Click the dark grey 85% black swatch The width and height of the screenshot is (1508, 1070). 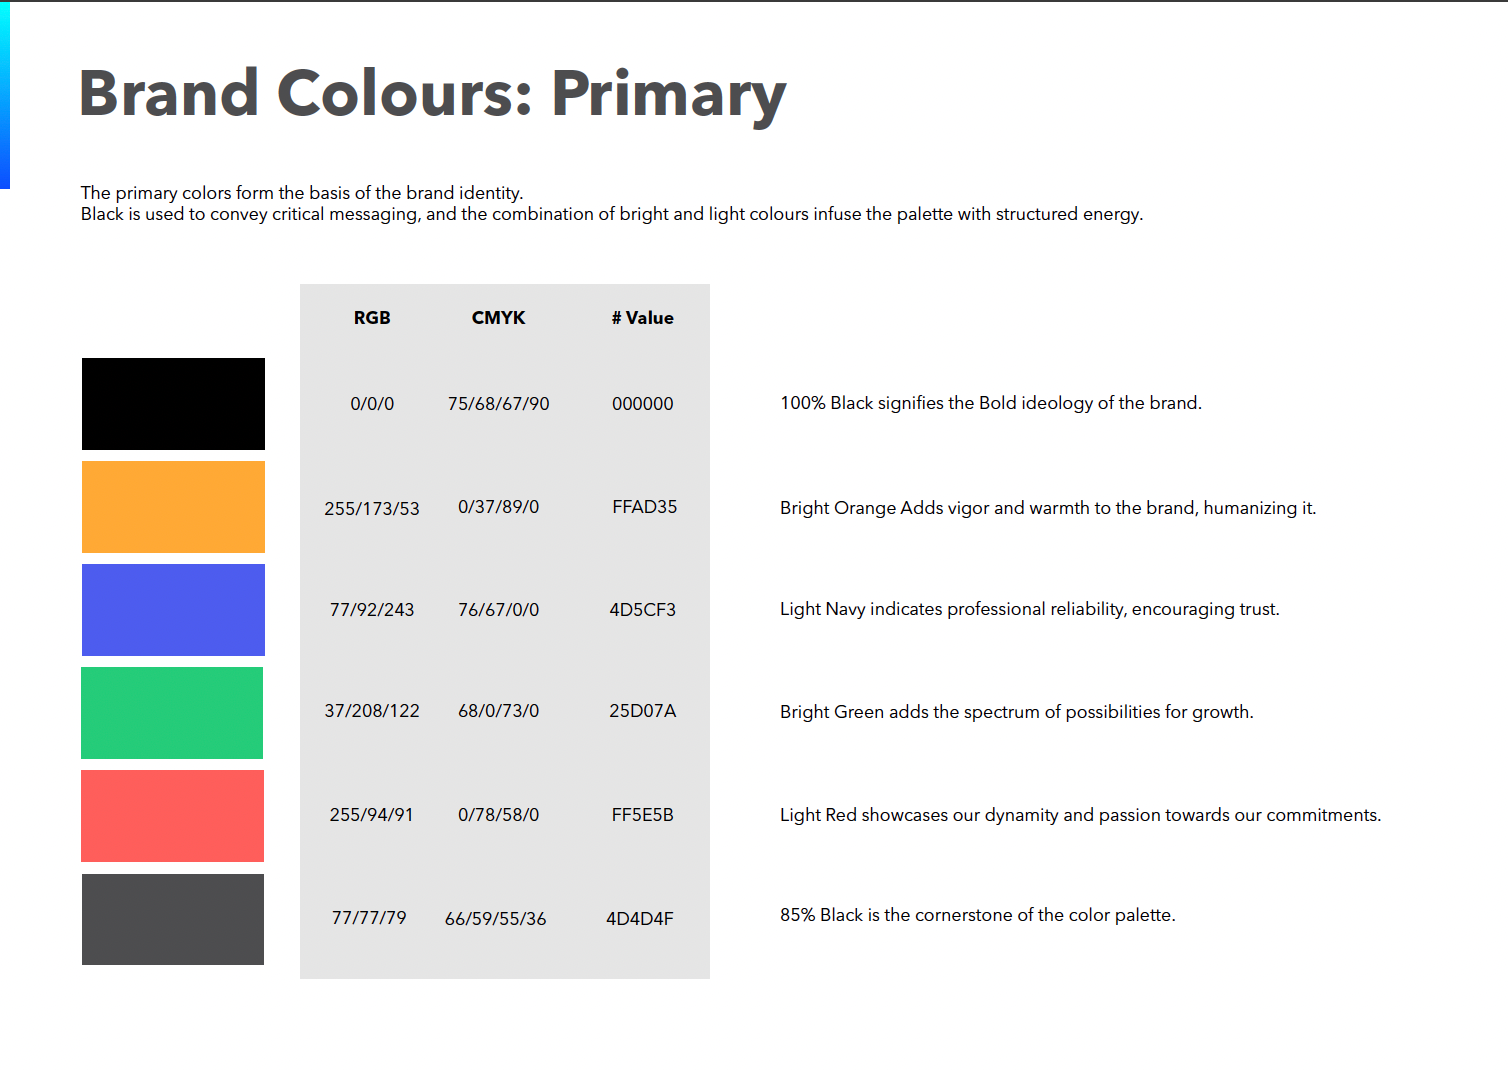173,919
